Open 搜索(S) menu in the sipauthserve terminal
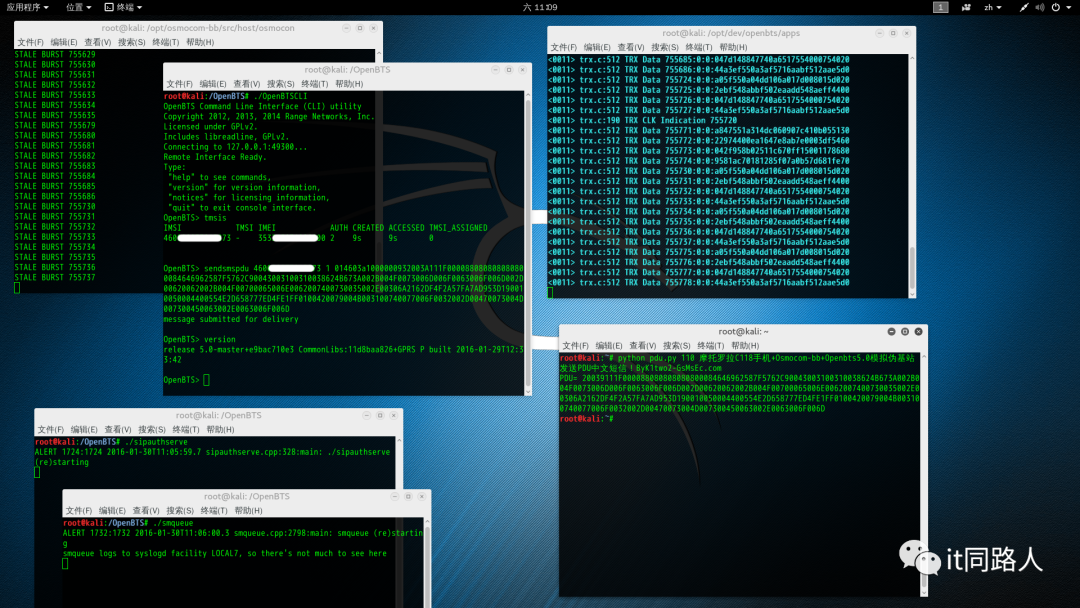 (x=152, y=430)
